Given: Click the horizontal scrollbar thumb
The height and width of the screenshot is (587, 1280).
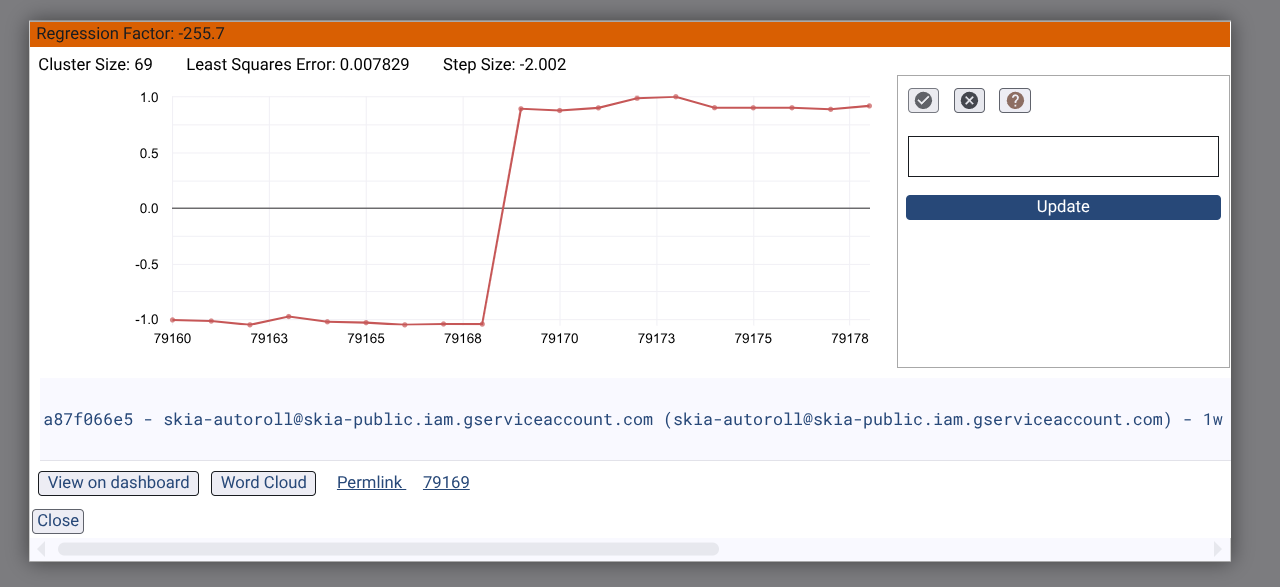Looking at the screenshot, I should 388,549.
